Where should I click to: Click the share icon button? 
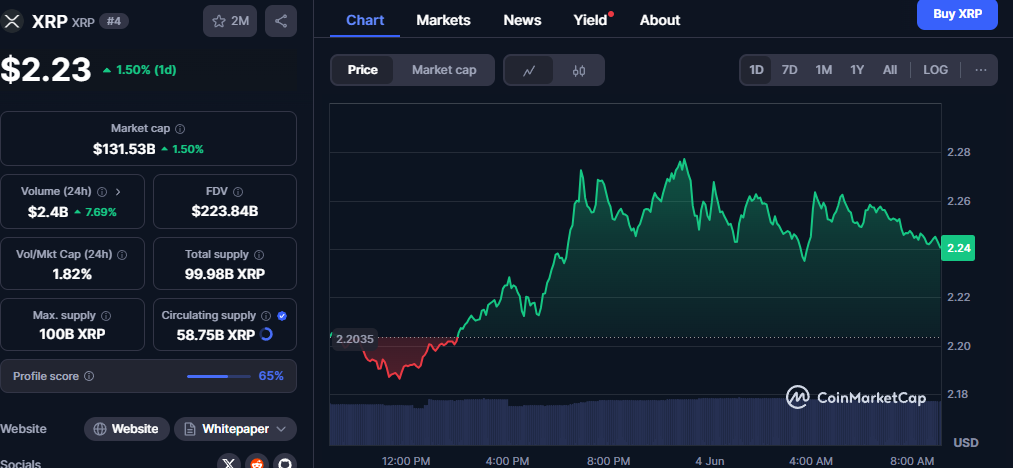click(281, 21)
